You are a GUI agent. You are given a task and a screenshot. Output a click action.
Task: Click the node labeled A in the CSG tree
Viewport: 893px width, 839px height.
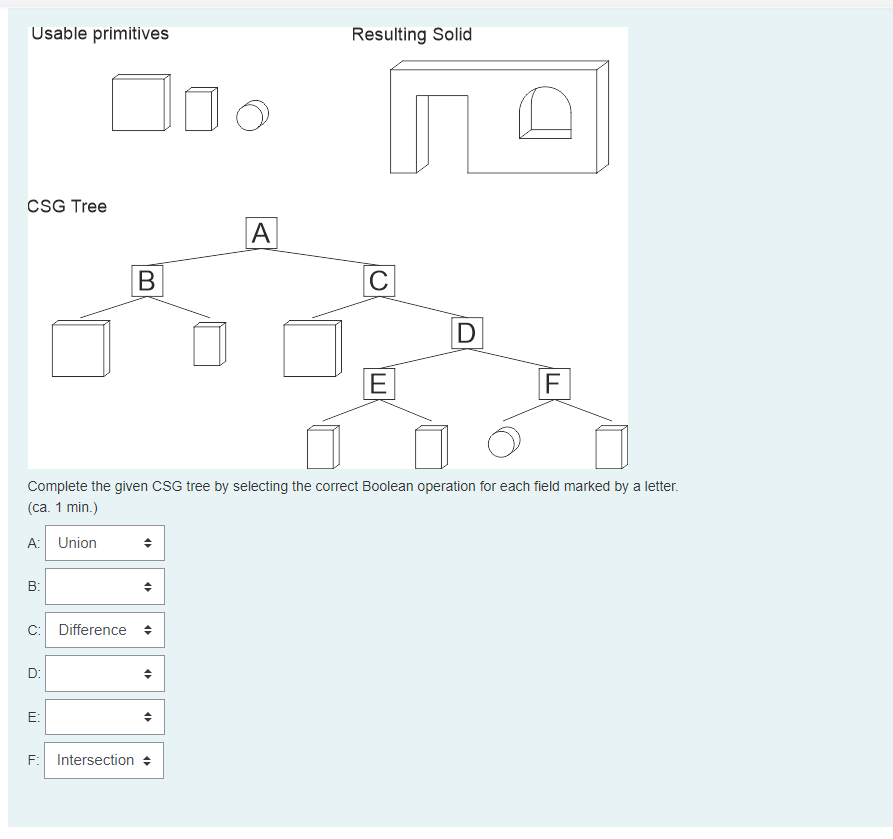coord(261,233)
